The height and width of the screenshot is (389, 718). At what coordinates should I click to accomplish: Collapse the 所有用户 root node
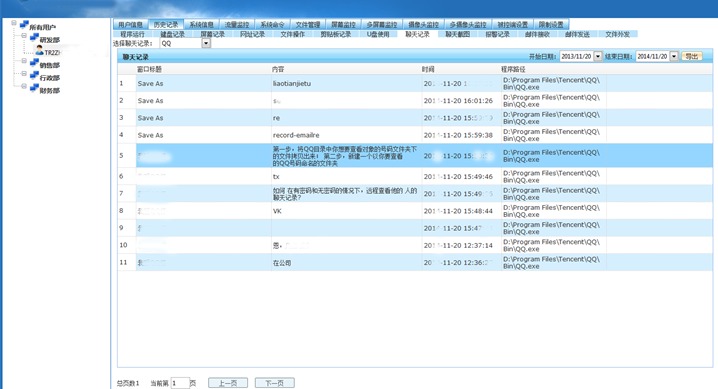[14, 23]
